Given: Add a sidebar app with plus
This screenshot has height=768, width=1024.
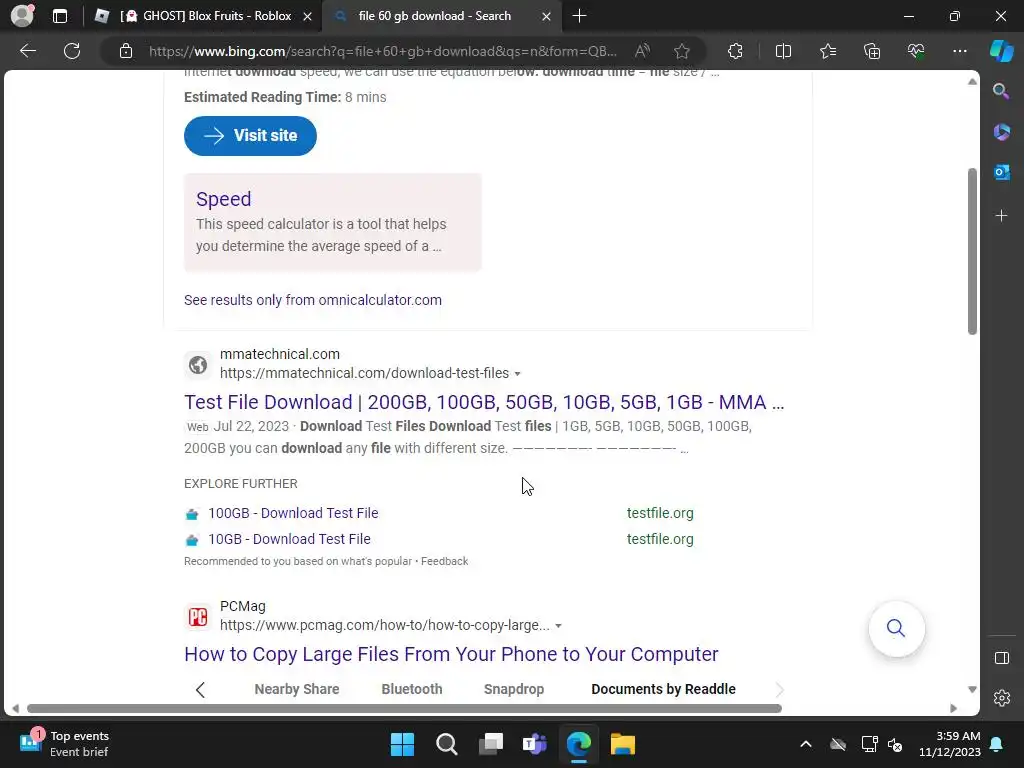Looking at the screenshot, I should [x=1001, y=216].
